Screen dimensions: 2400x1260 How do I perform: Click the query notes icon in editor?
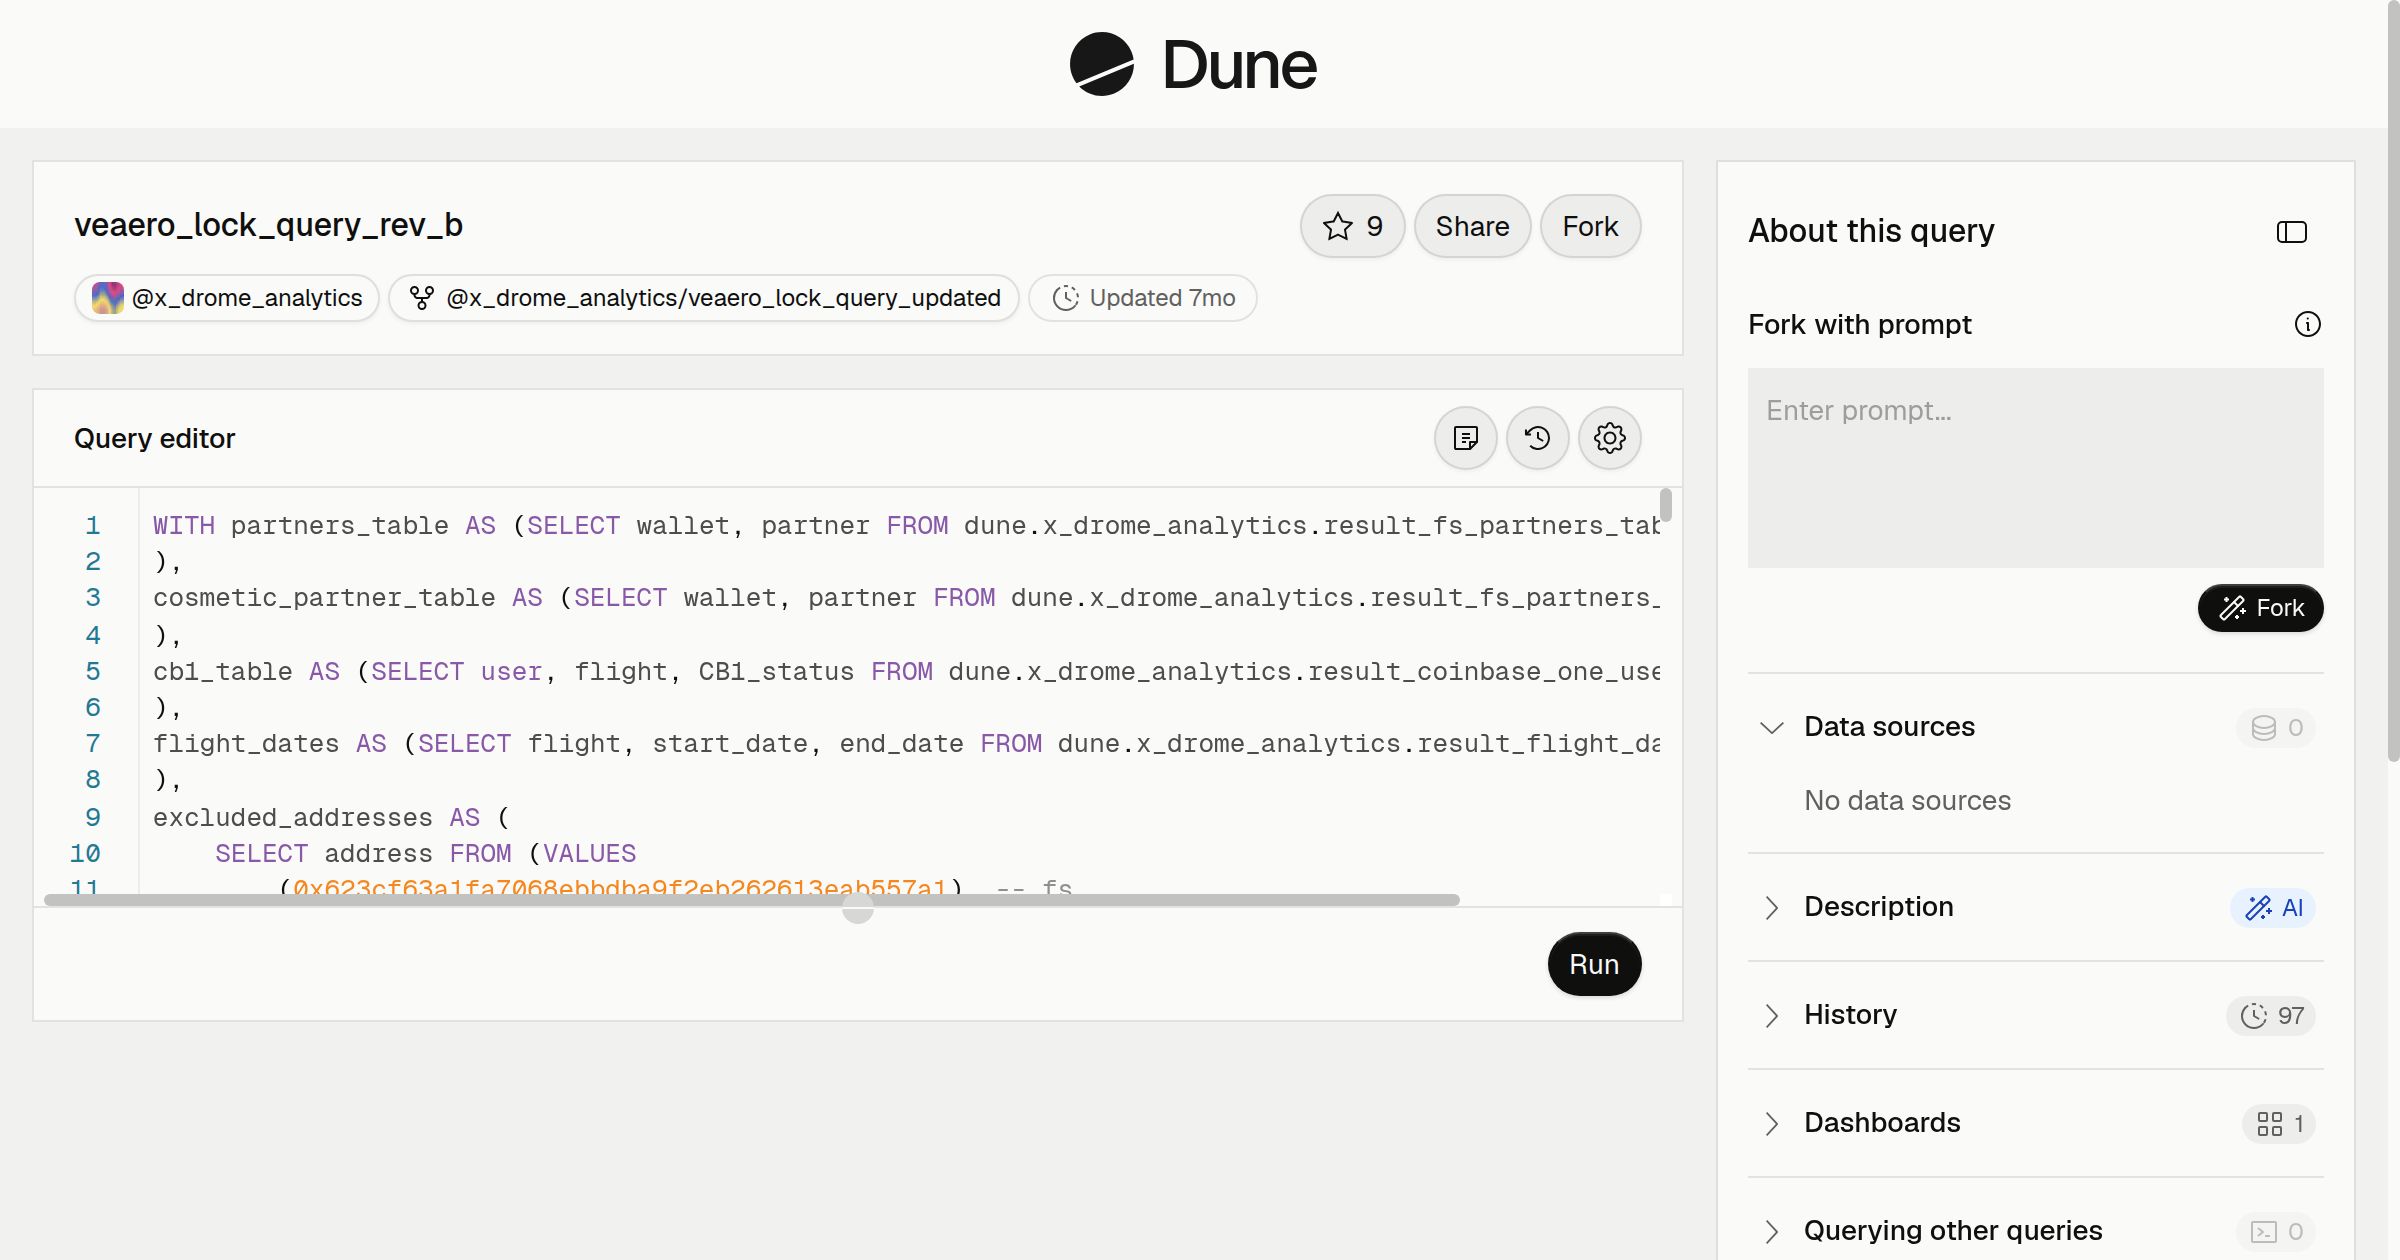pyautogui.click(x=1466, y=438)
